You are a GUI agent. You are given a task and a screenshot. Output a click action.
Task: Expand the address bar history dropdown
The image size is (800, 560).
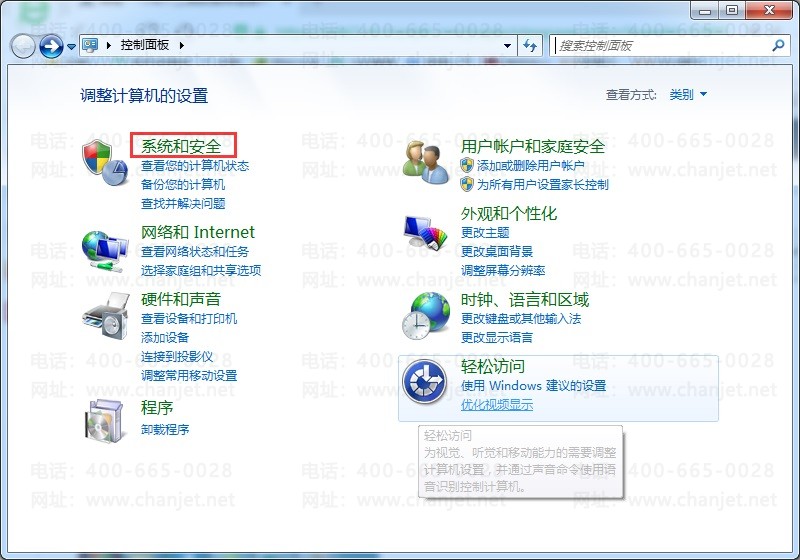[507, 46]
